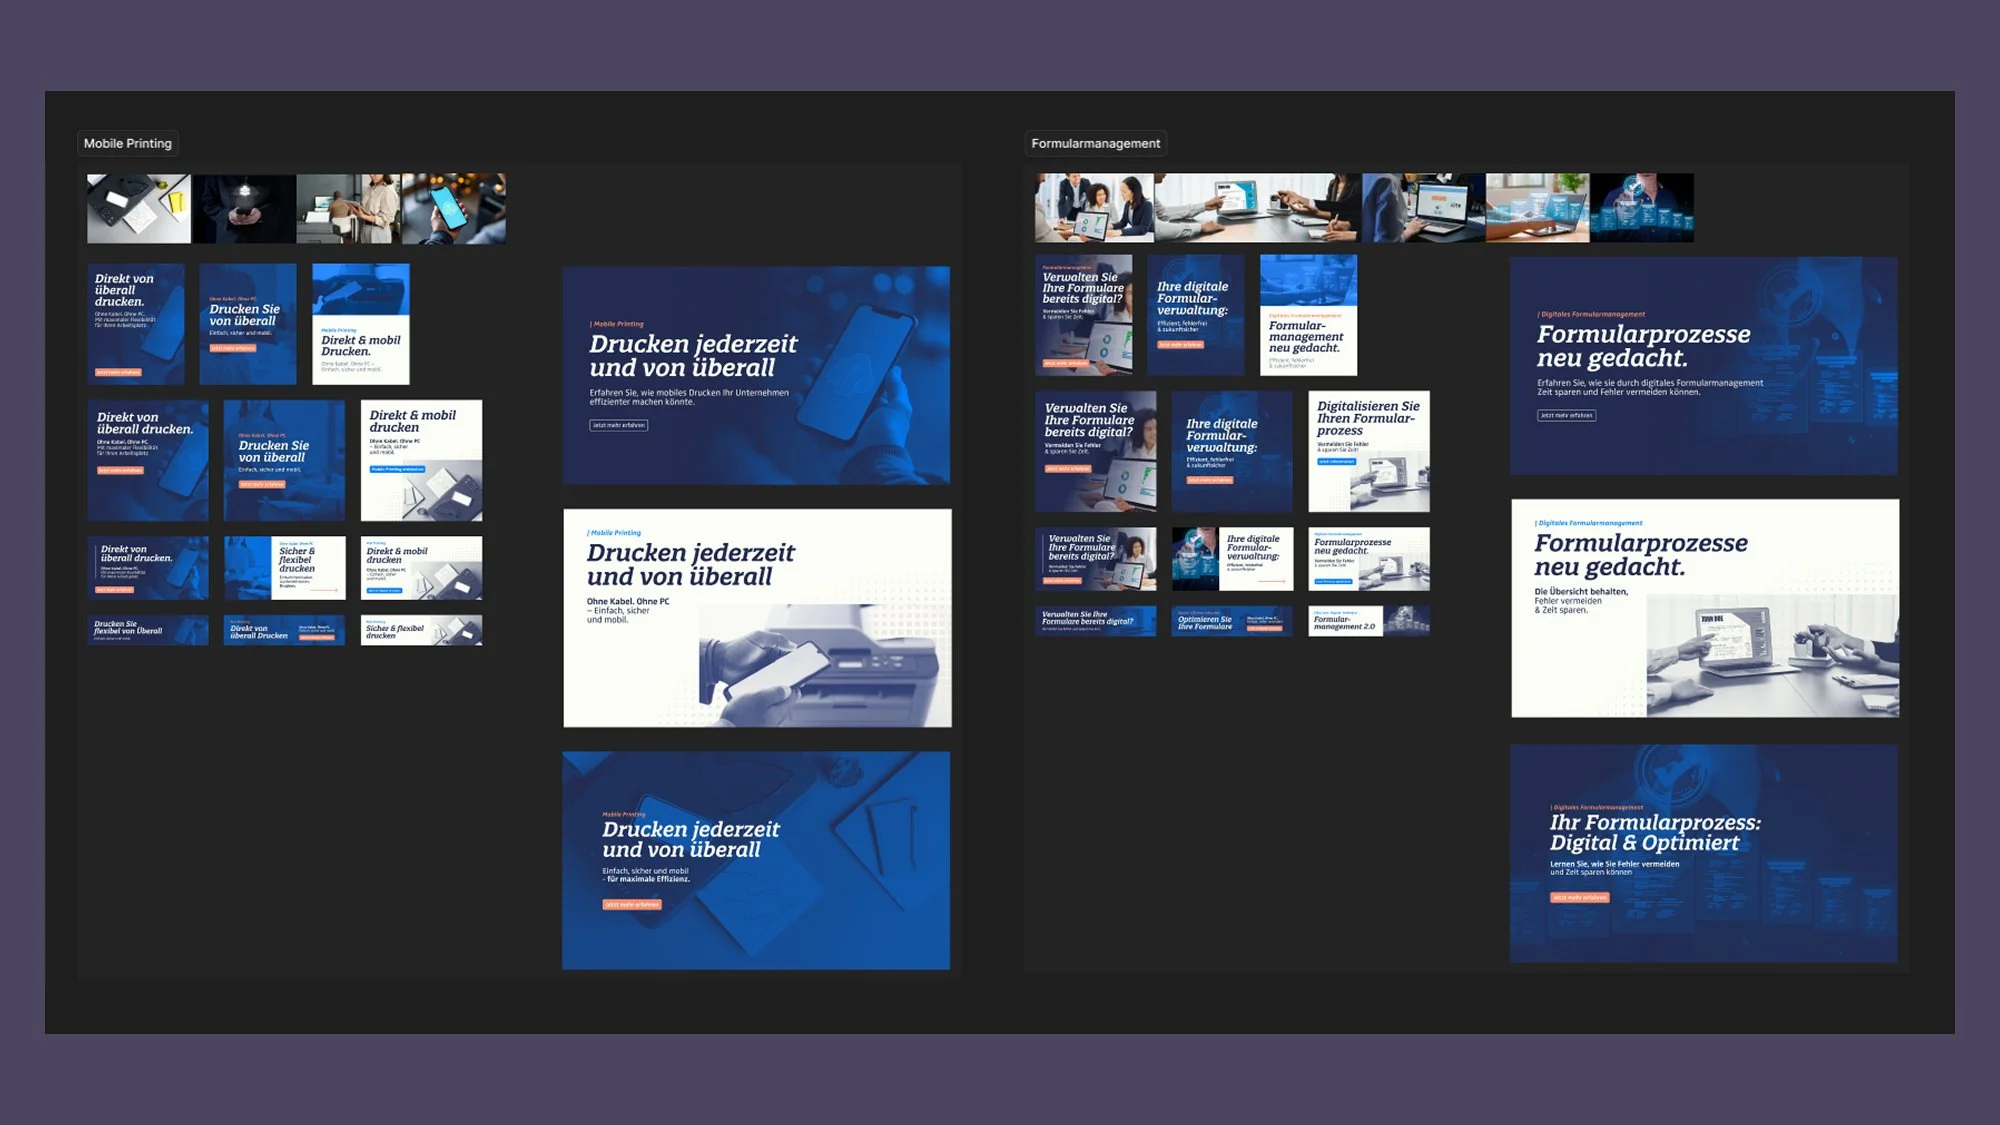Viewport: 2000px width, 1125px height.
Task: Click the 'Digitalisieren Sie Ihren Formularprozess' square ad
Action: (1368, 451)
